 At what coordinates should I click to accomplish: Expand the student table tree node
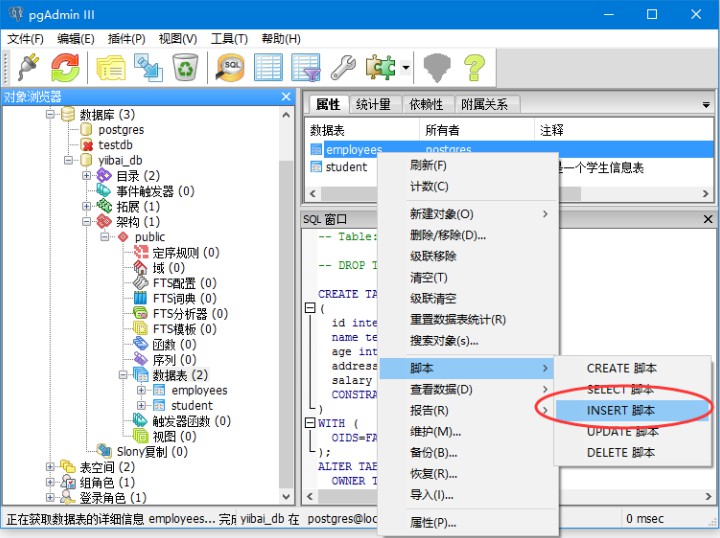point(141,406)
